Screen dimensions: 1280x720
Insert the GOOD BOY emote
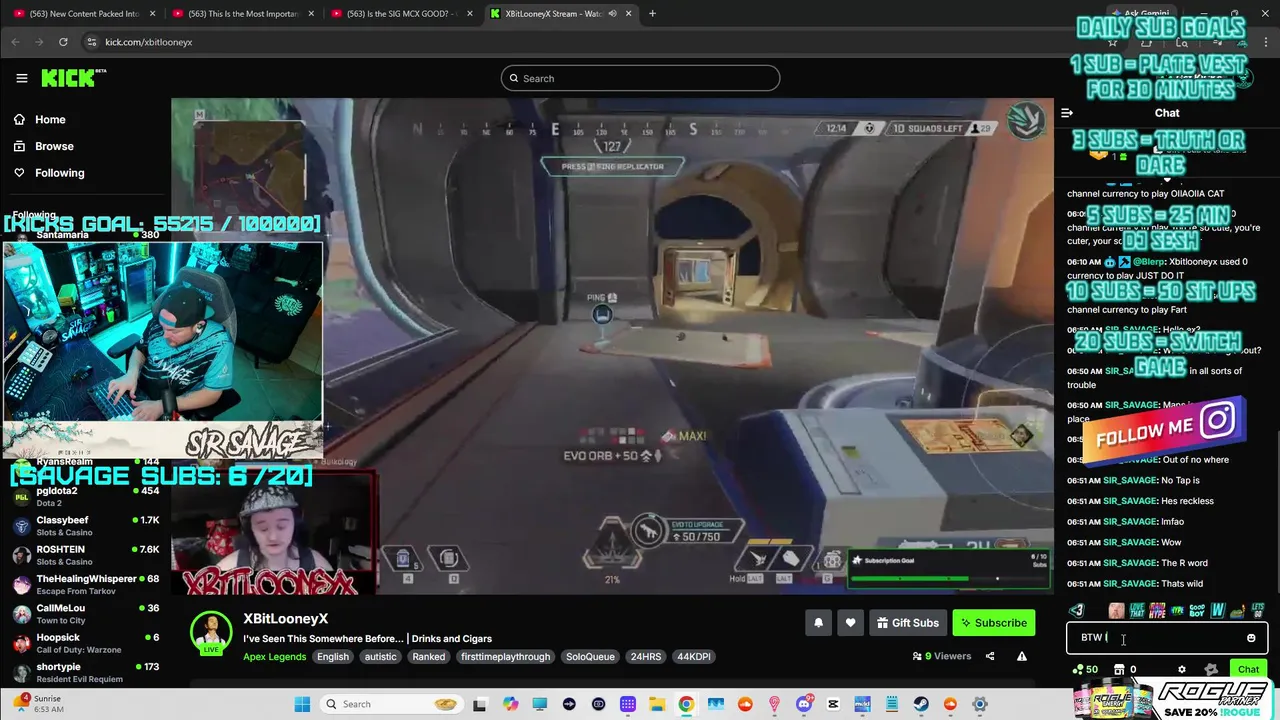[x=1197, y=610]
